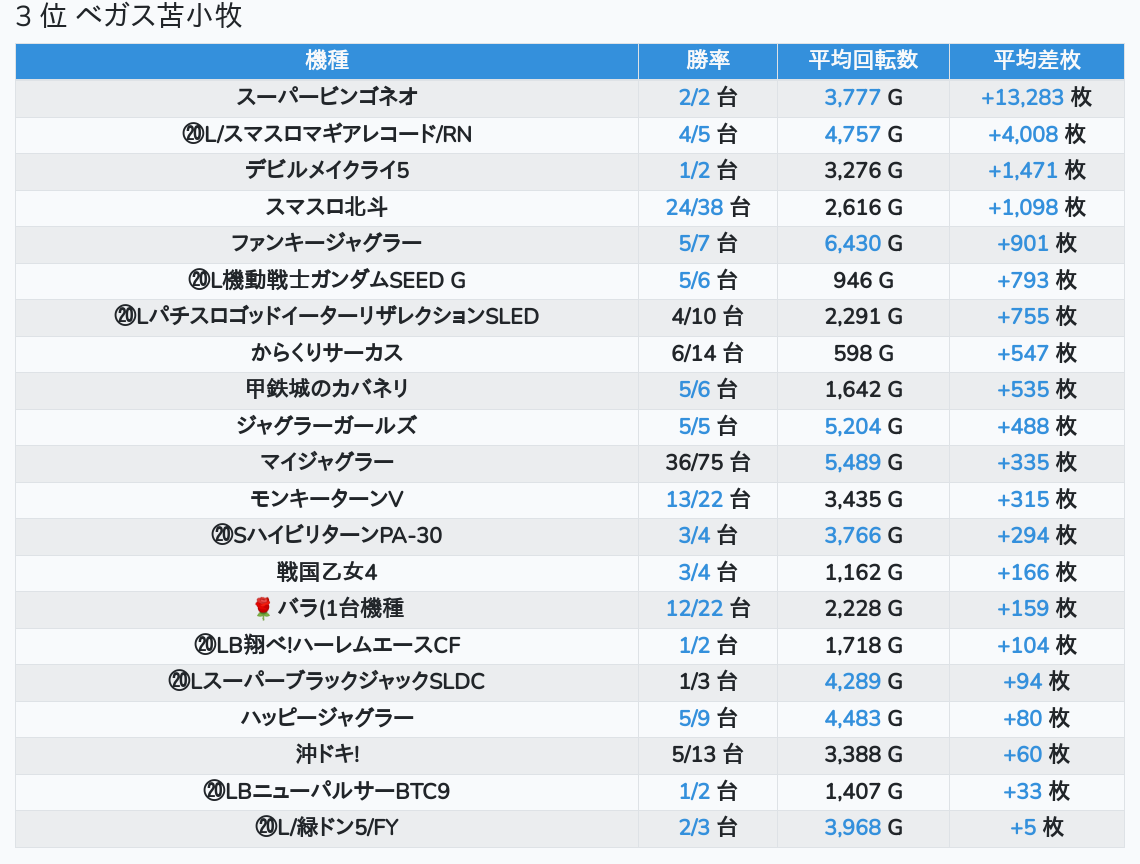Click the モンキーターンV row name
1140x864 pixels.
326,499
